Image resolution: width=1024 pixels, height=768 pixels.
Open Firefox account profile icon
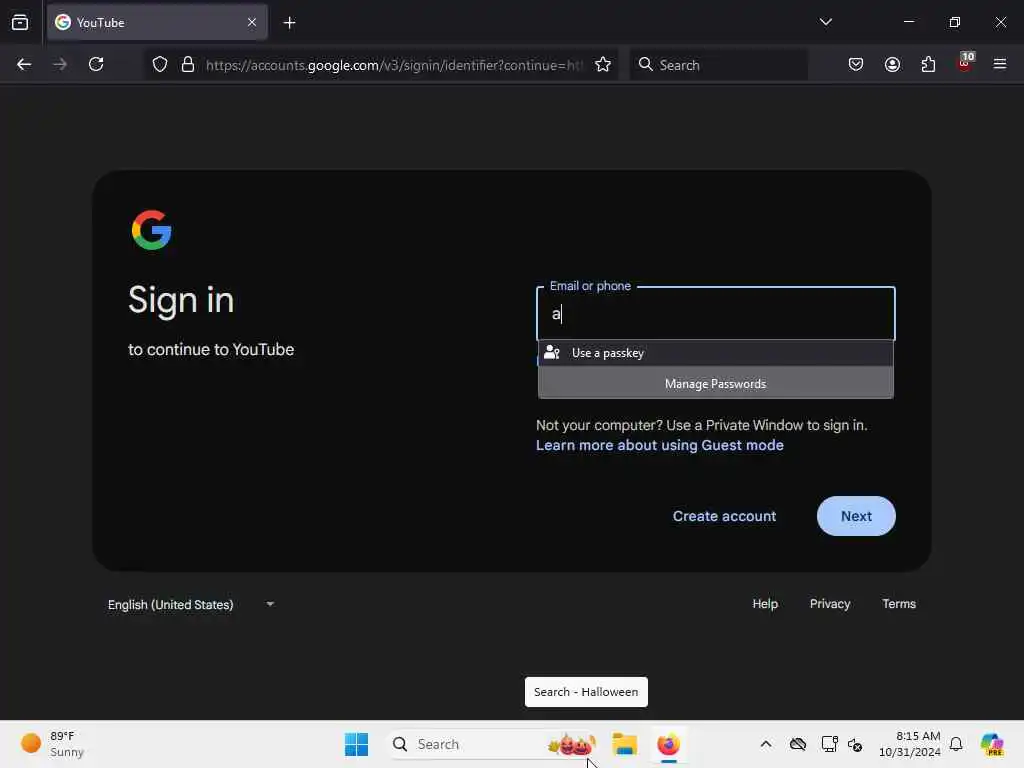pyautogui.click(x=892, y=64)
